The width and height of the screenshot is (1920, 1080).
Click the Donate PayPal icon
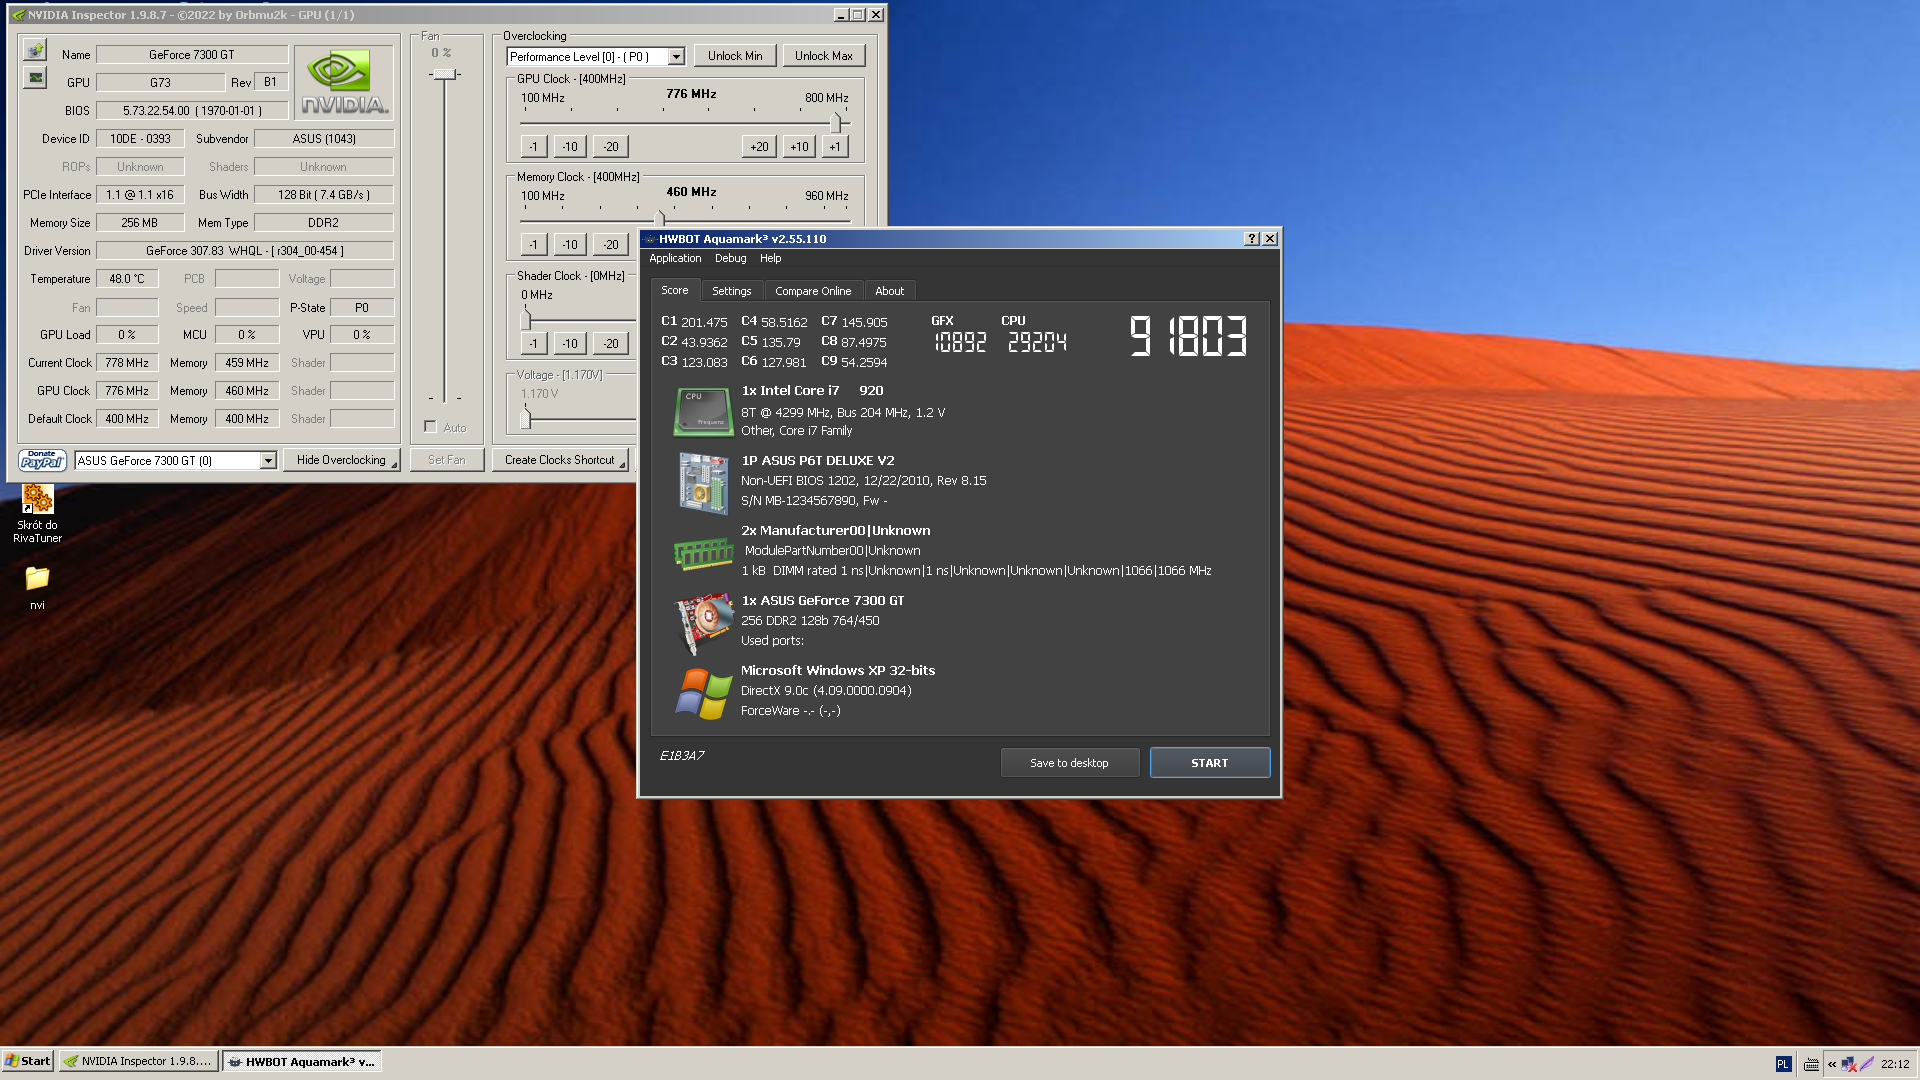coord(42,460)
